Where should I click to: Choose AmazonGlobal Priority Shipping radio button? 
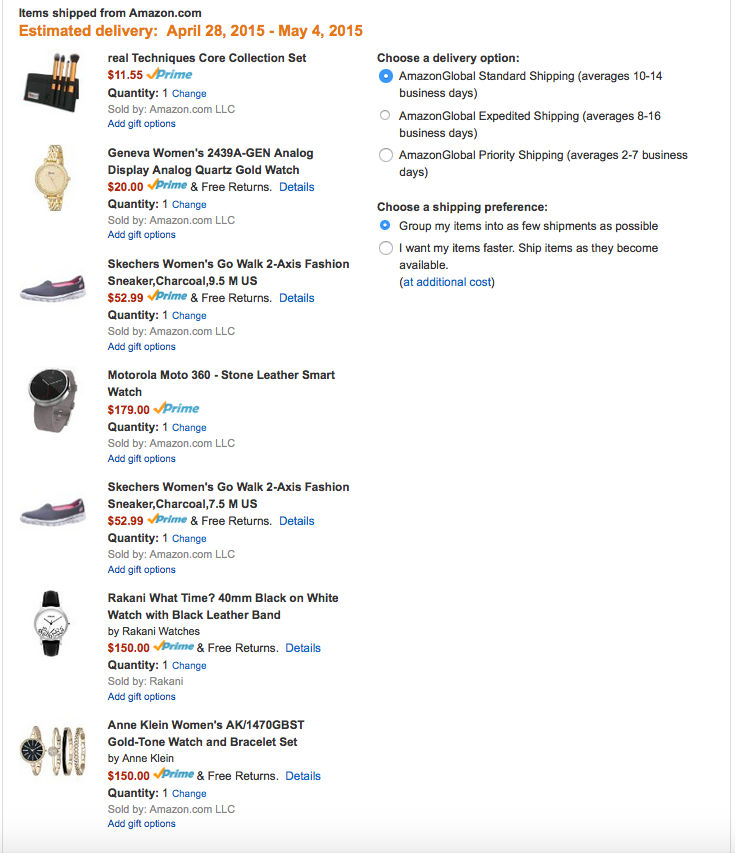(x=386, y=155)
